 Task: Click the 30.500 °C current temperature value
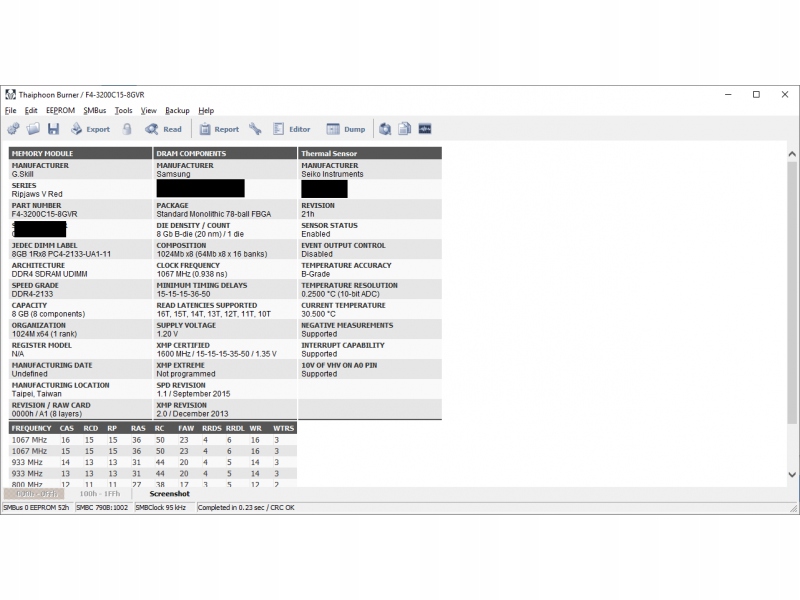(318, 314)
